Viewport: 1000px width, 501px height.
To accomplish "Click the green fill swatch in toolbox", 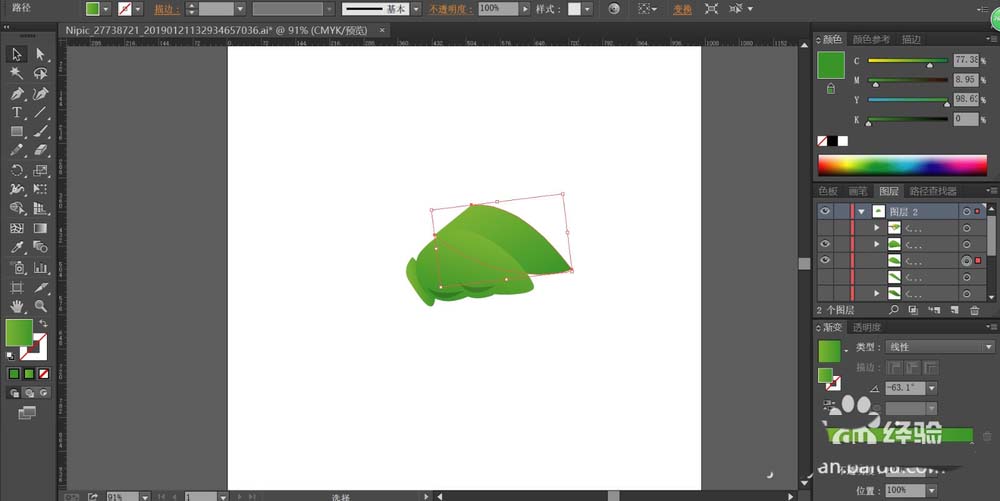I will [19, 333].
